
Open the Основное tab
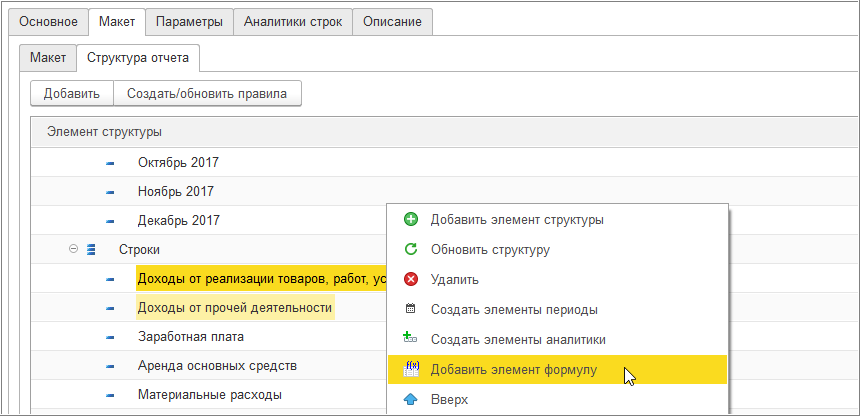(x=49, y=22)
